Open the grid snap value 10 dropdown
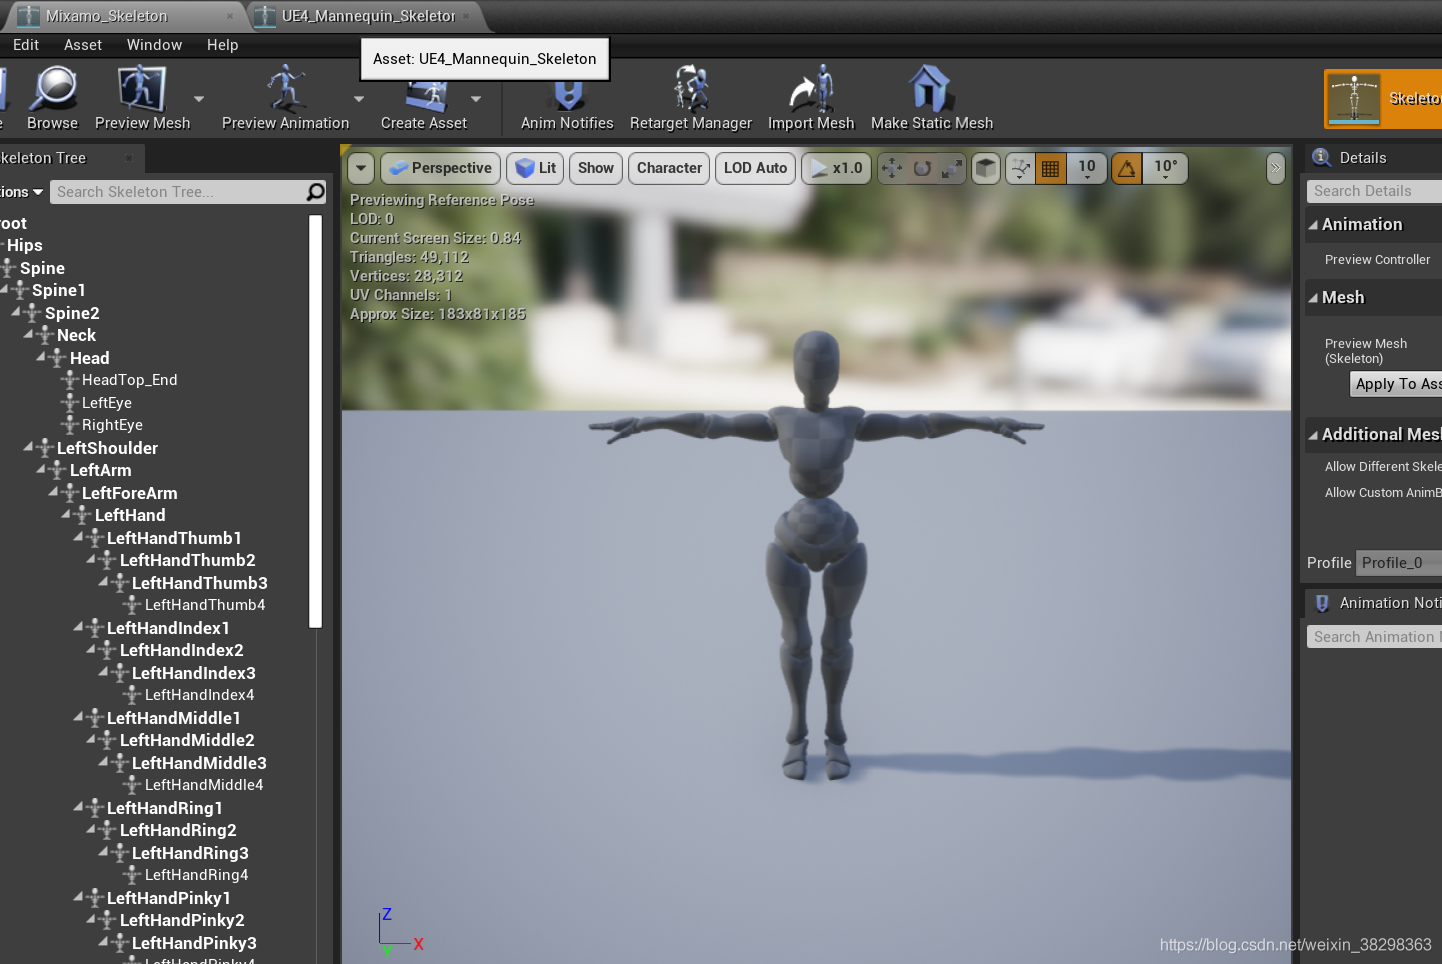This screenshot has width=1442, height=964. 1087,168
